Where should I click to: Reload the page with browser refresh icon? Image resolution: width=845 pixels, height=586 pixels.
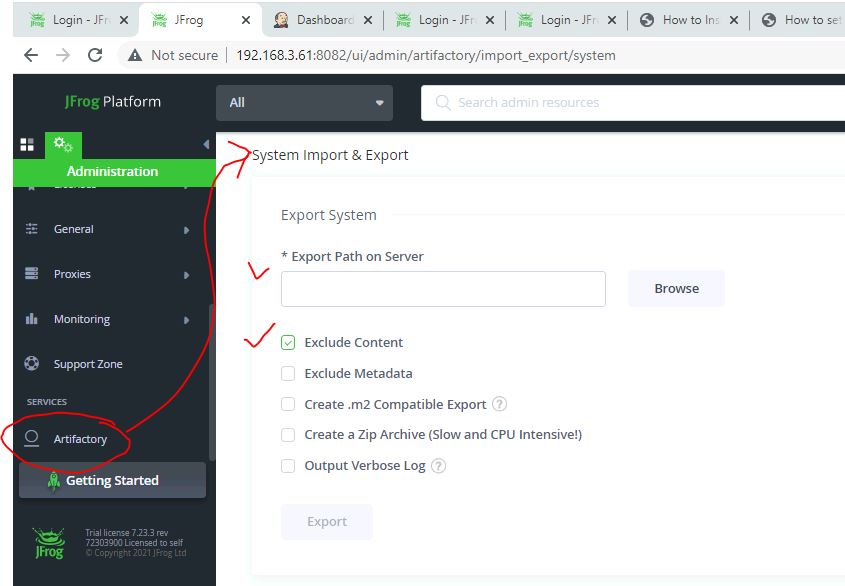[95, 55]
